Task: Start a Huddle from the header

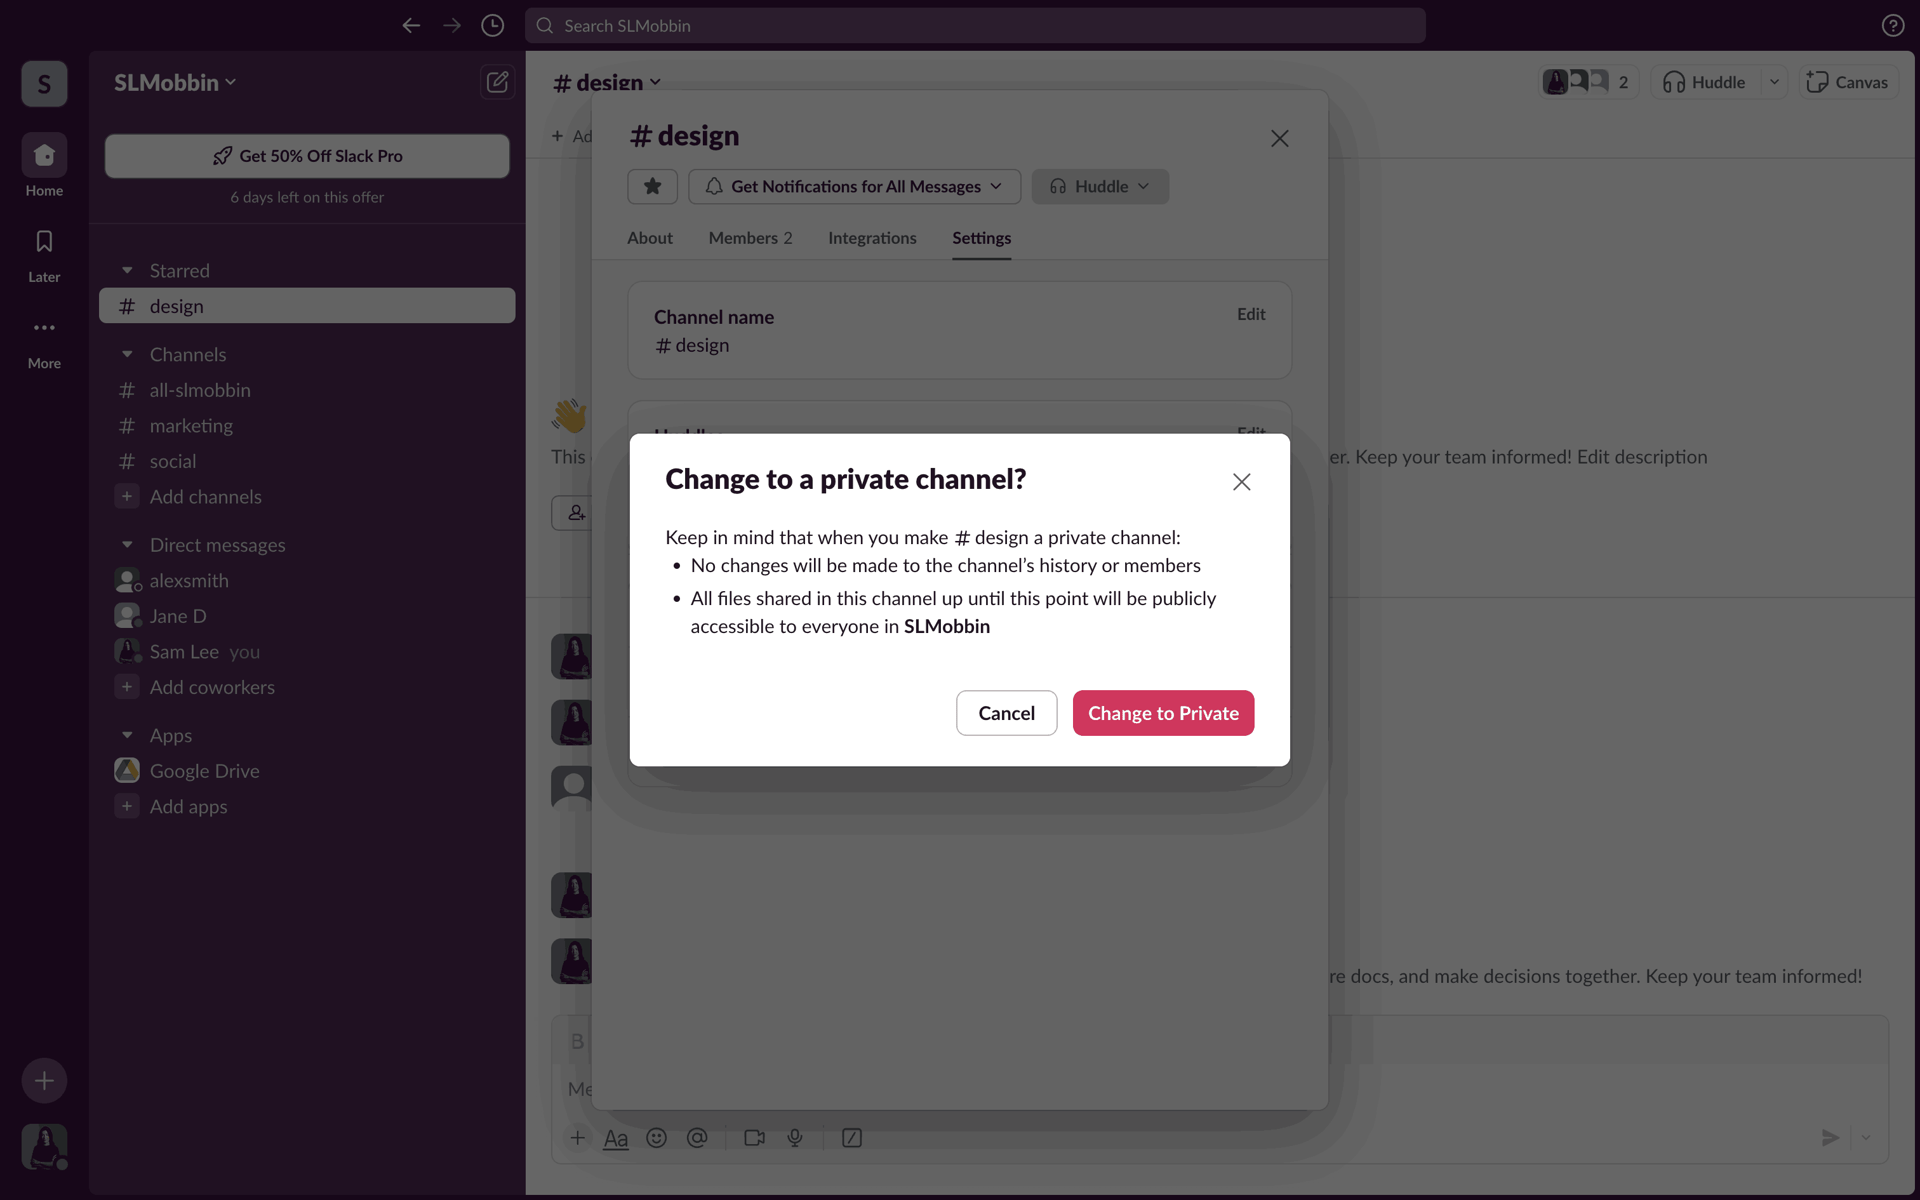Action: click(1705, 82)
